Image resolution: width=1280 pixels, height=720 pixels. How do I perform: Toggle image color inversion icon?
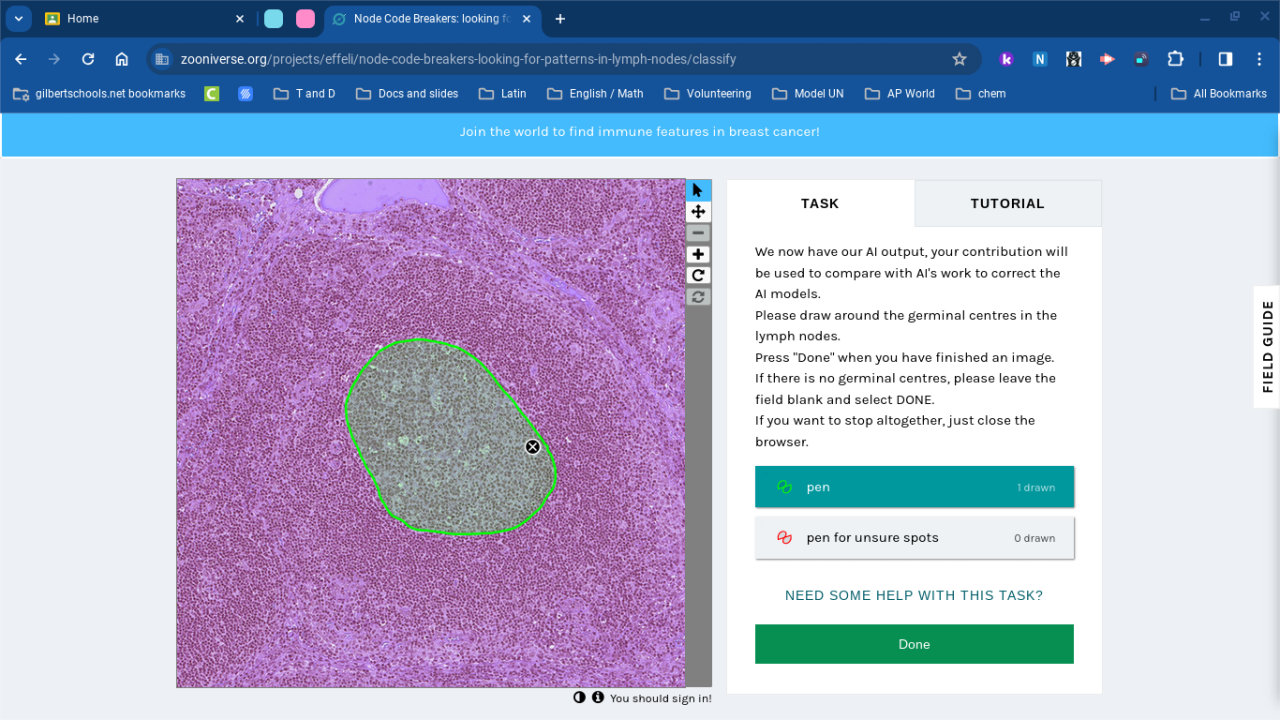(x=580, y=697)
